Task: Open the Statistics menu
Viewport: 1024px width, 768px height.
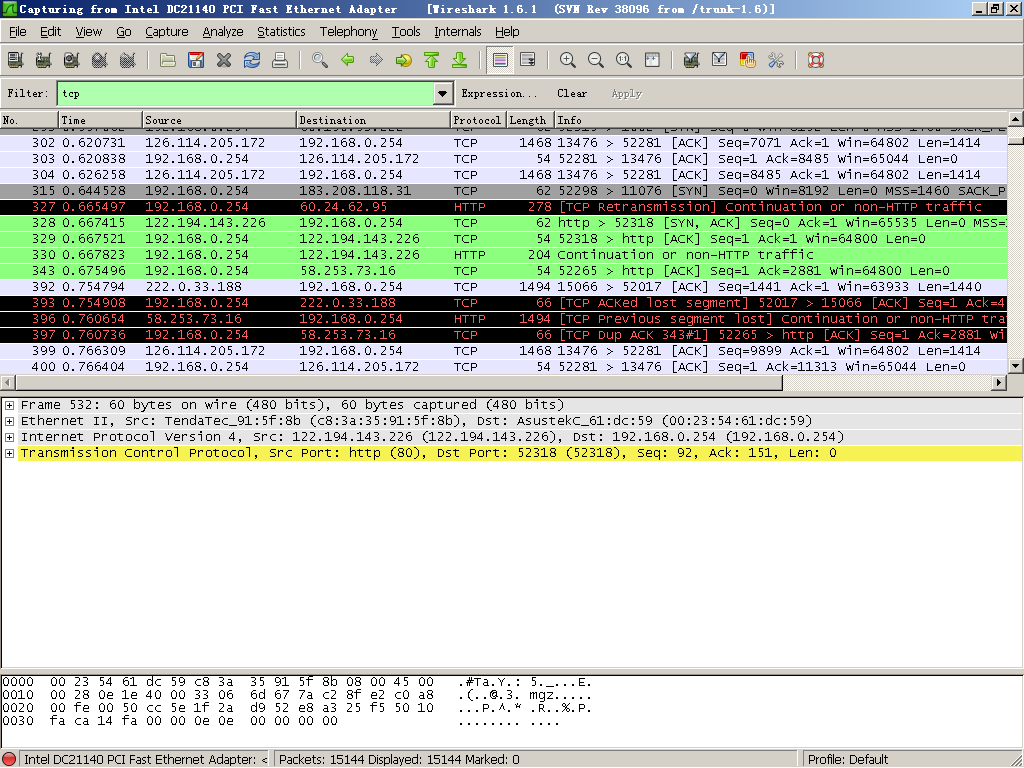Action: point(281,31)
